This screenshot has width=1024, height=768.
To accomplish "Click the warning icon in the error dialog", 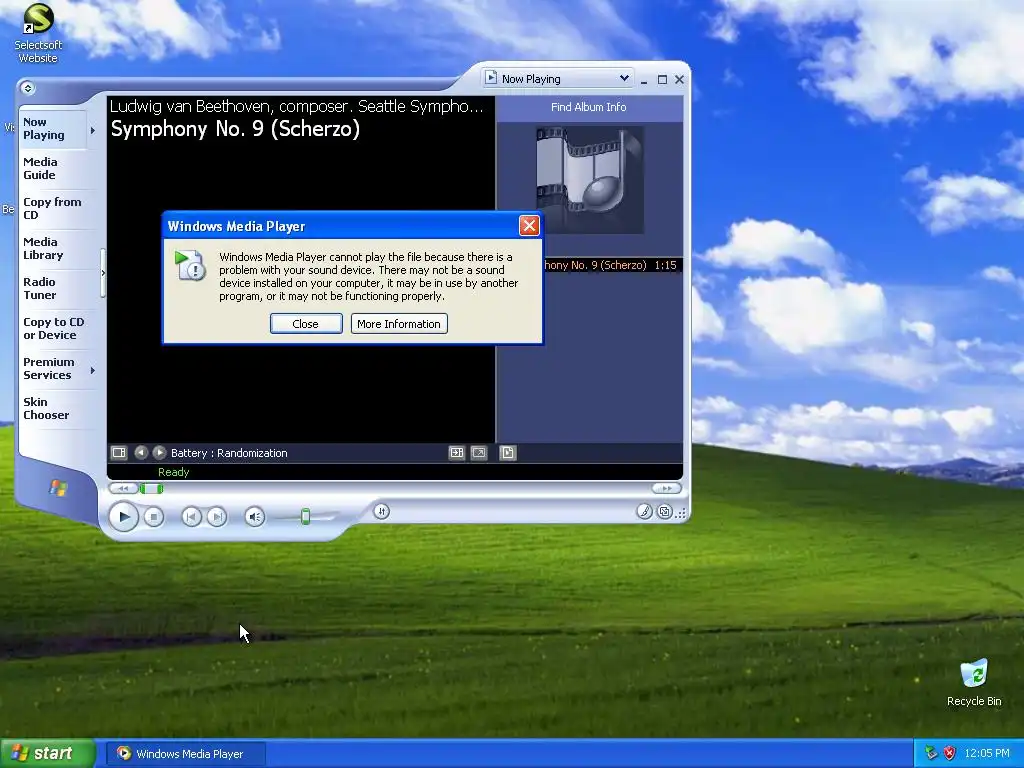I will [x=191, y=265].
